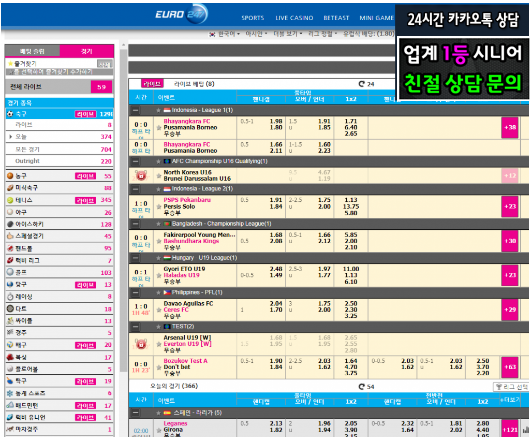Click the basketball icon in the sports list
This screenshot has height=437, width=531.
[x=10, y=176]
